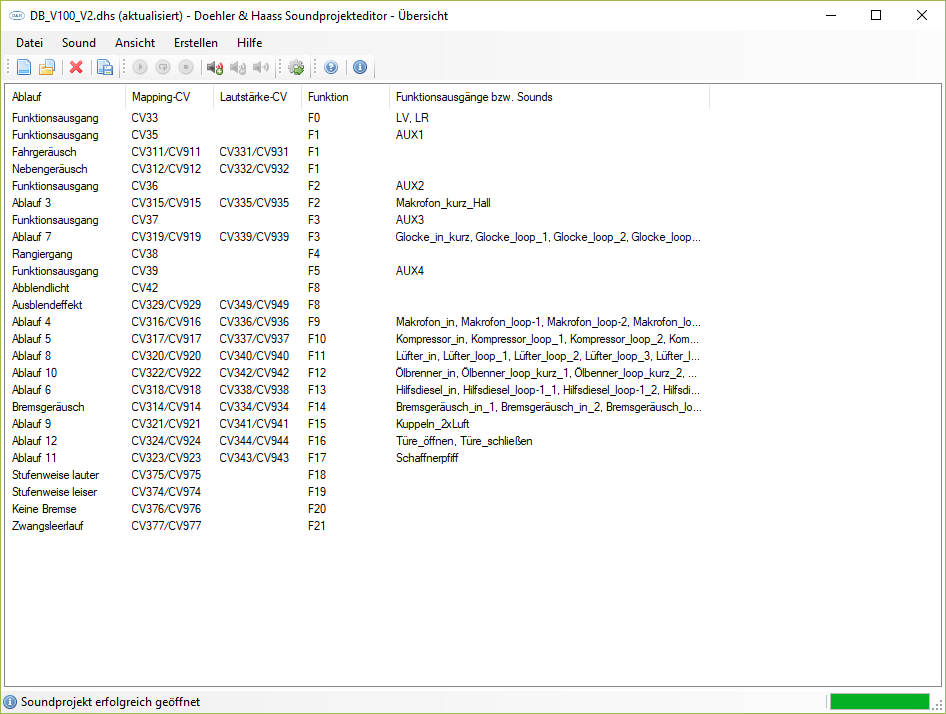Click the Kuppeln_2xLuft sound entry
The height and width of the screenshot is (714, 946).
pyautogui.click(x=433, y=424)
